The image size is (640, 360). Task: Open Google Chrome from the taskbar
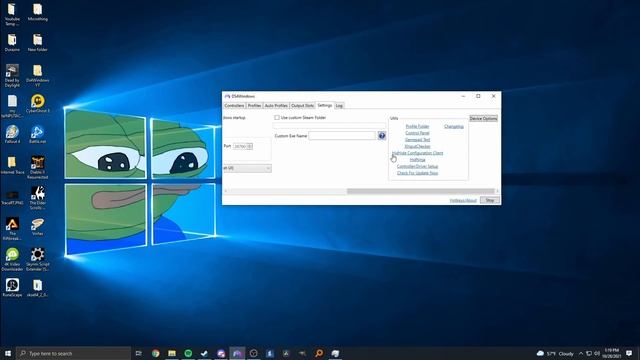click(x=156, y=353)
